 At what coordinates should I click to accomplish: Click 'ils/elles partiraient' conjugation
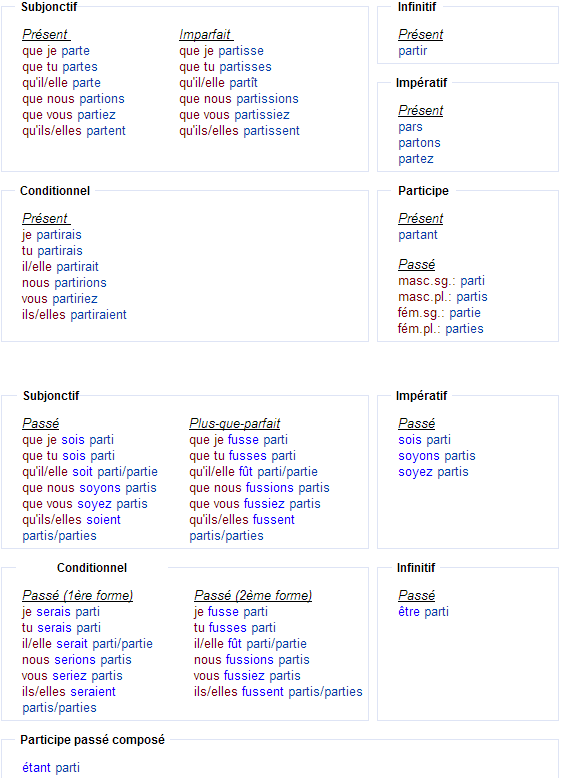[74, 315]
